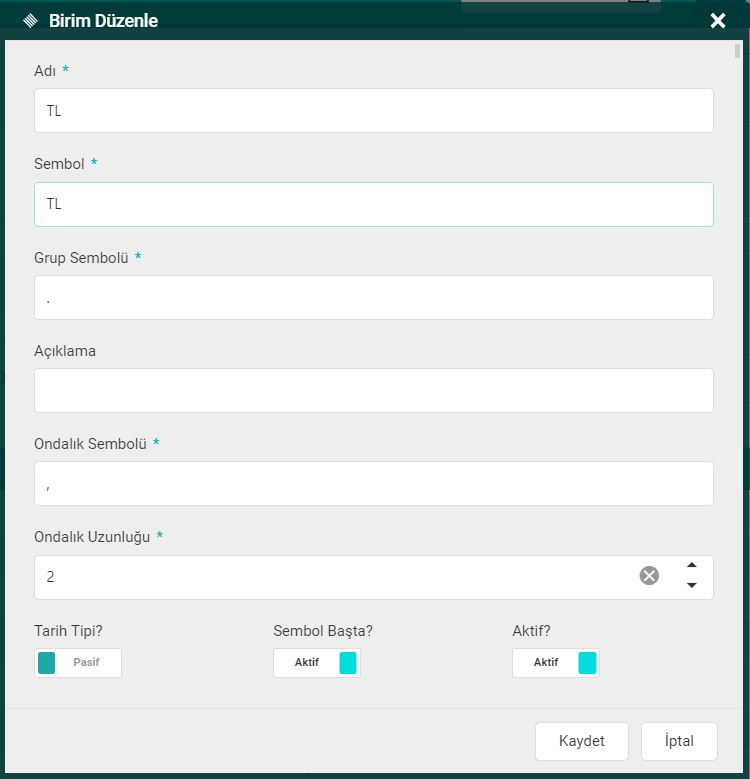Click the empty Açıklama field
Image resolution: width=750 pixels, height=779 pixels.
click(373, 390)
